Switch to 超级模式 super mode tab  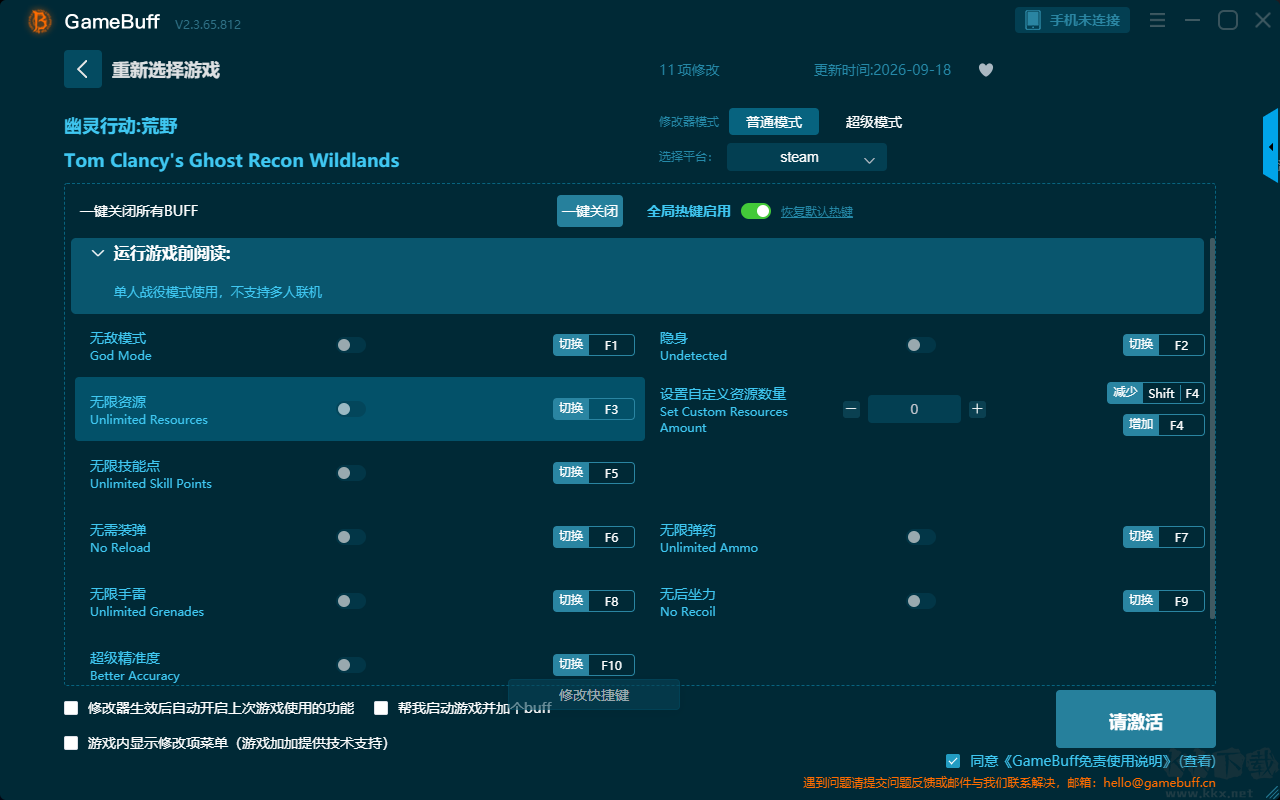coord(874,122)
